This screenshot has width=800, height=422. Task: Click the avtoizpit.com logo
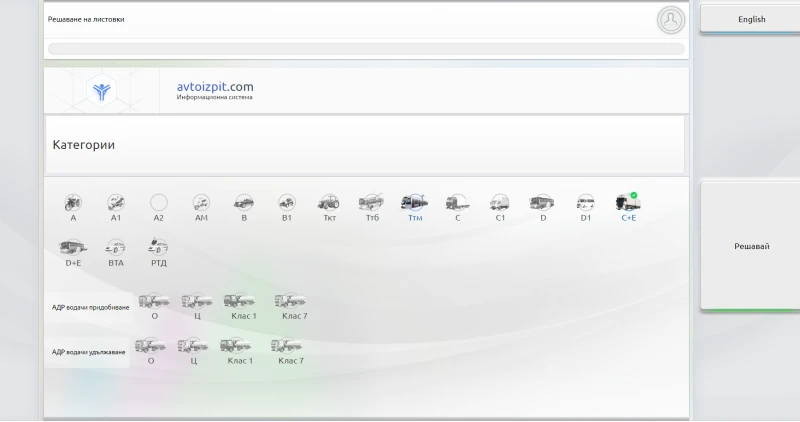coord(103,91)
